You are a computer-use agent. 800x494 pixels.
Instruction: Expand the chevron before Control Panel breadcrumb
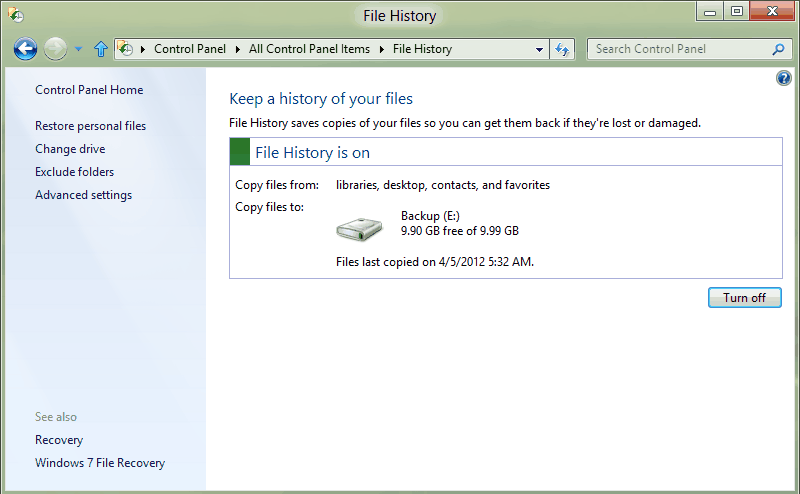pos(143,49)
